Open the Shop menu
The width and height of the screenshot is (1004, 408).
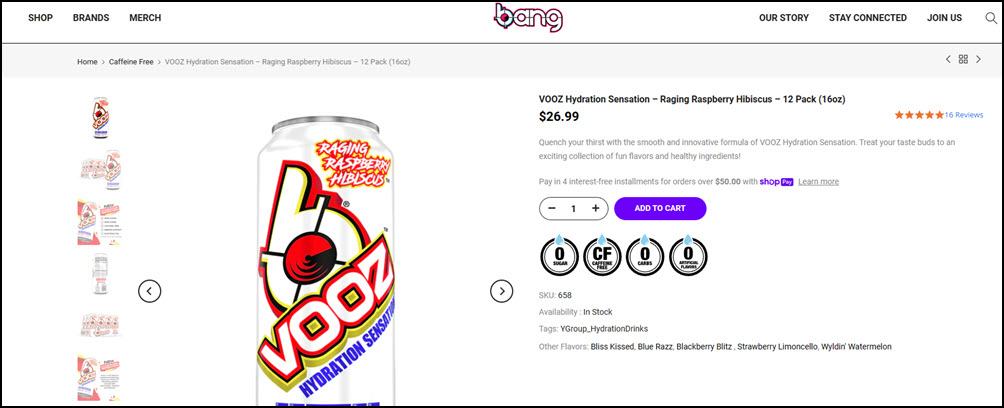click(40, 18)
